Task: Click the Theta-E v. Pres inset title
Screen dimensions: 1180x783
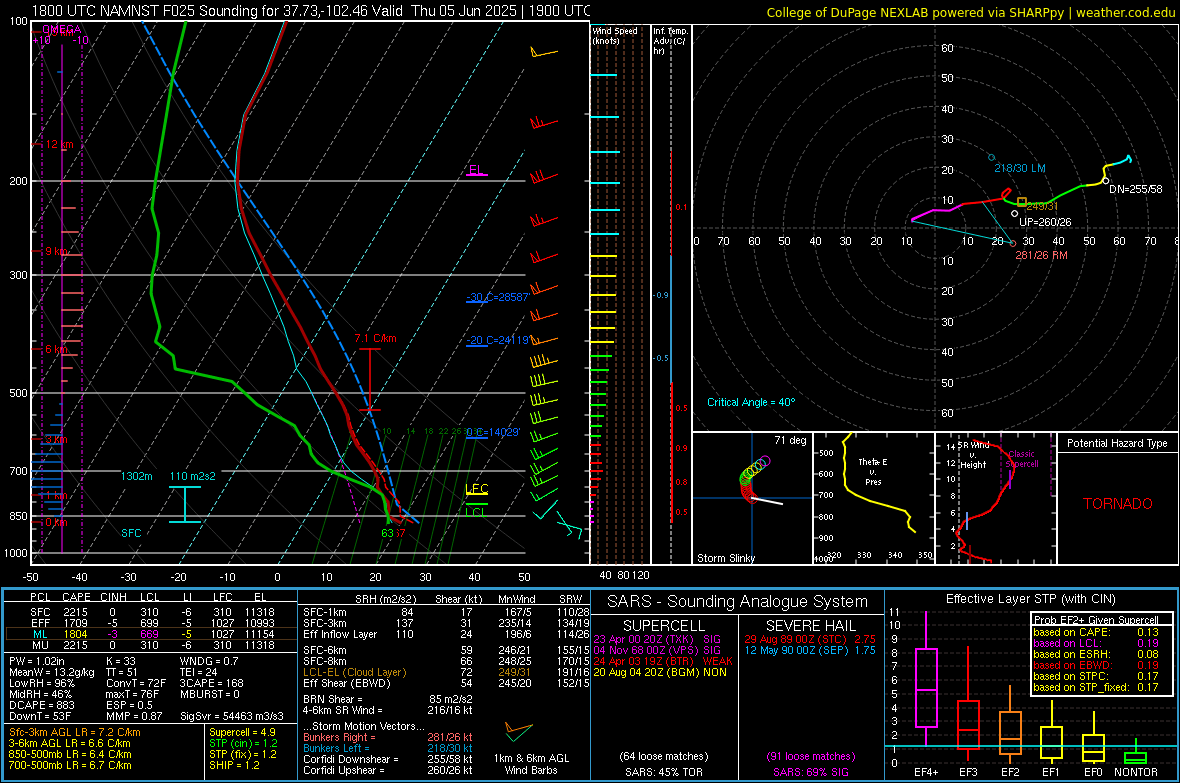Action: [873, 471]
